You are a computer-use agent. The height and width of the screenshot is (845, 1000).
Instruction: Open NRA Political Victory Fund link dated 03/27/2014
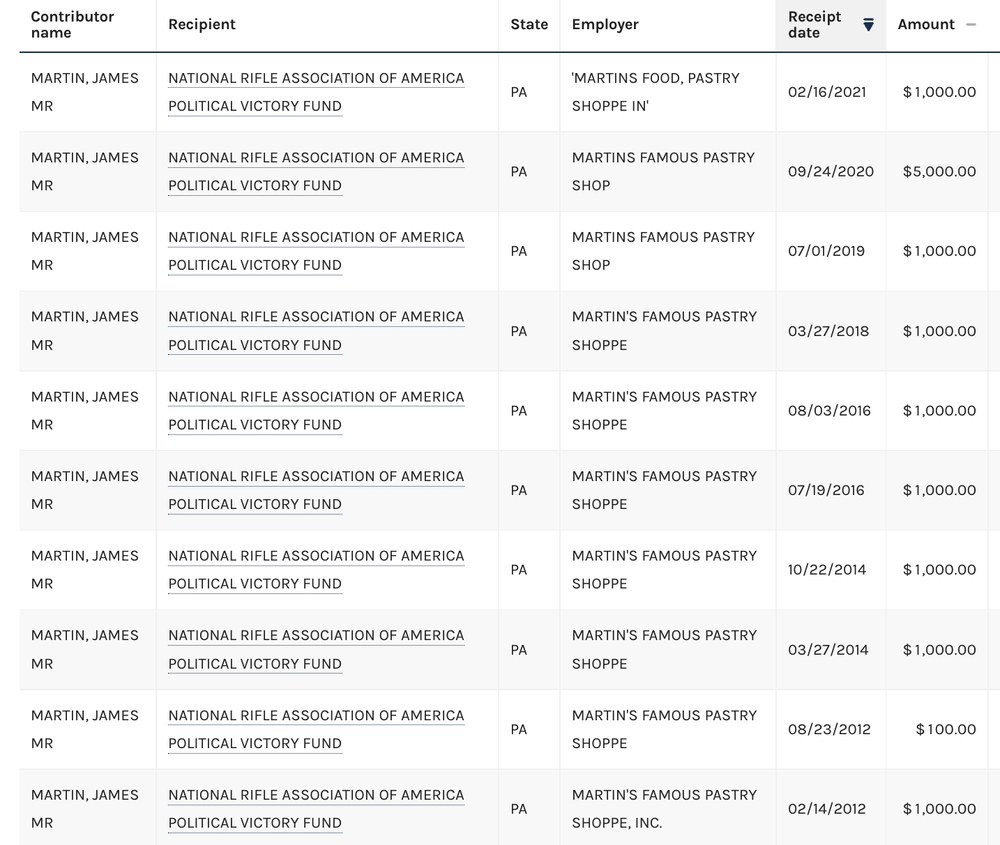pyautogui.click(x=316, y=650)
